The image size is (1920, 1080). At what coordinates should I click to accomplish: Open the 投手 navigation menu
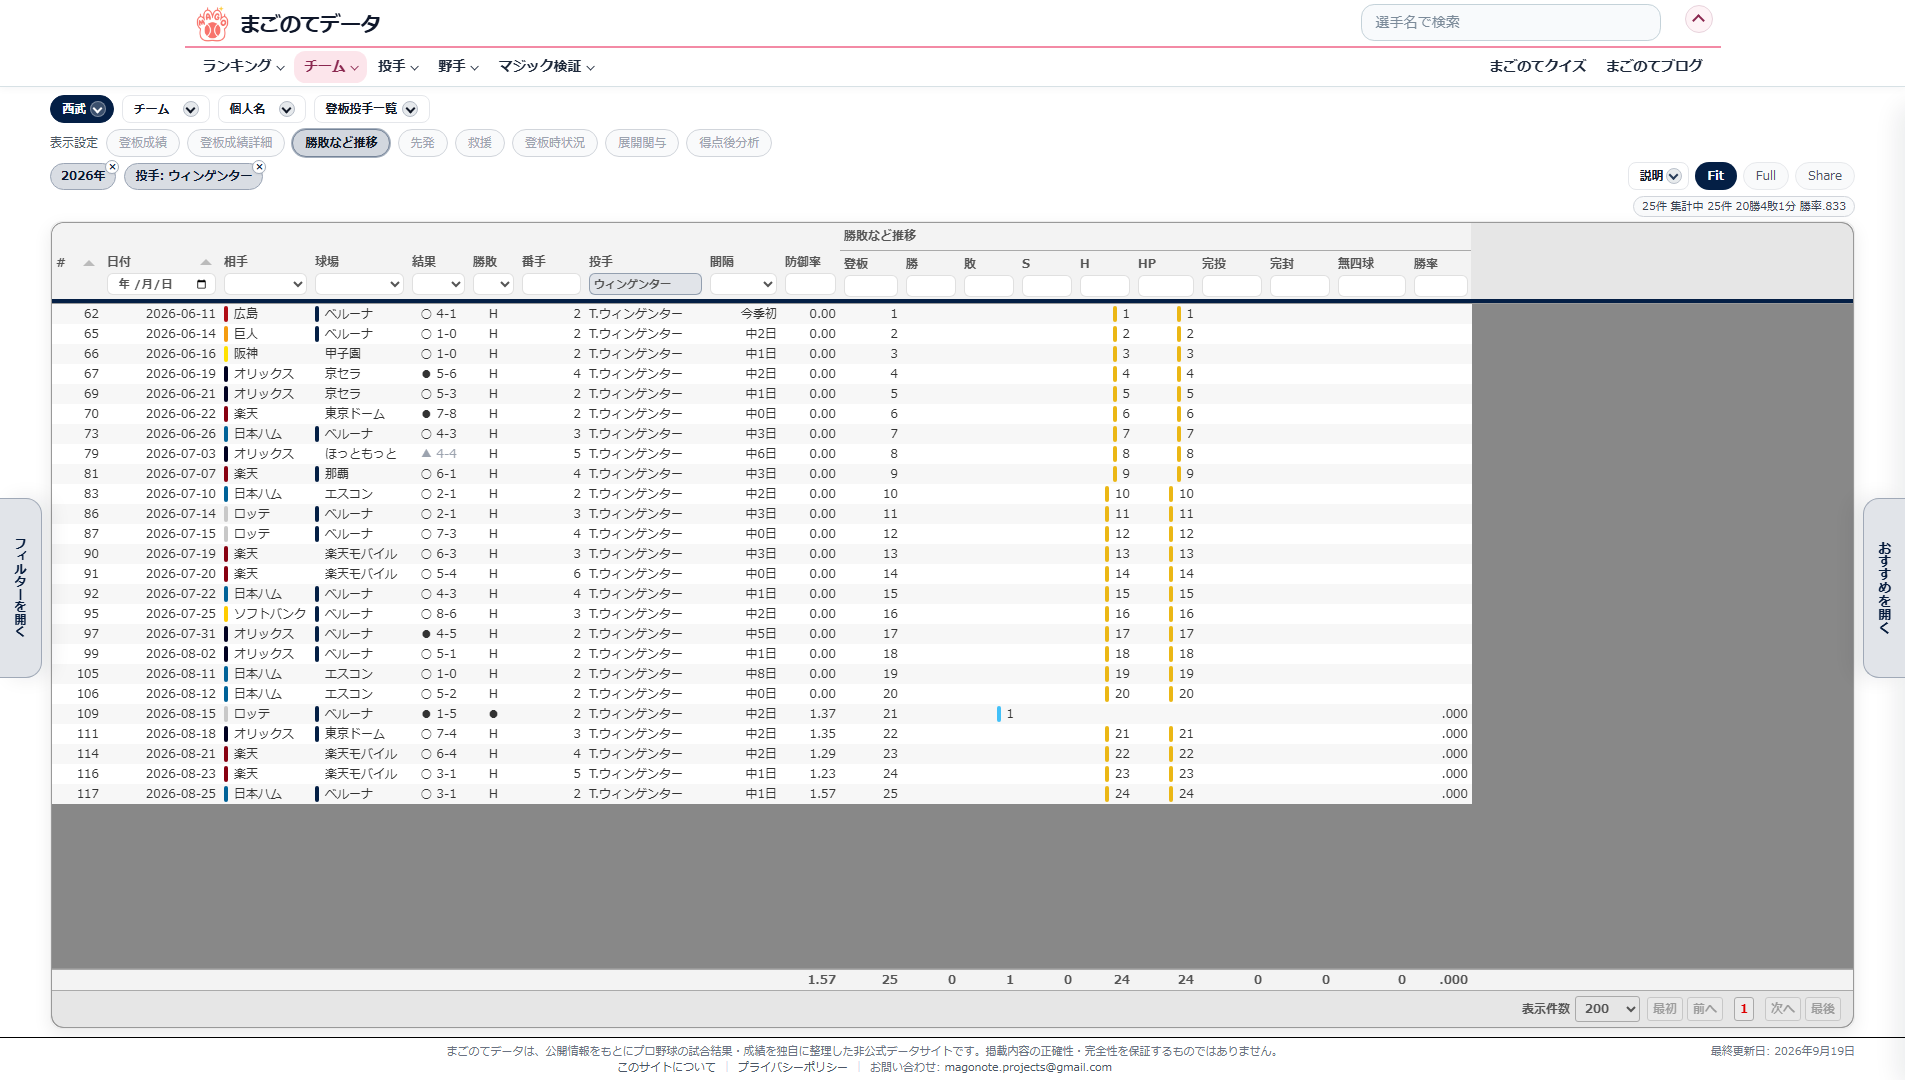pyautogui.click(x=397, y=66)
